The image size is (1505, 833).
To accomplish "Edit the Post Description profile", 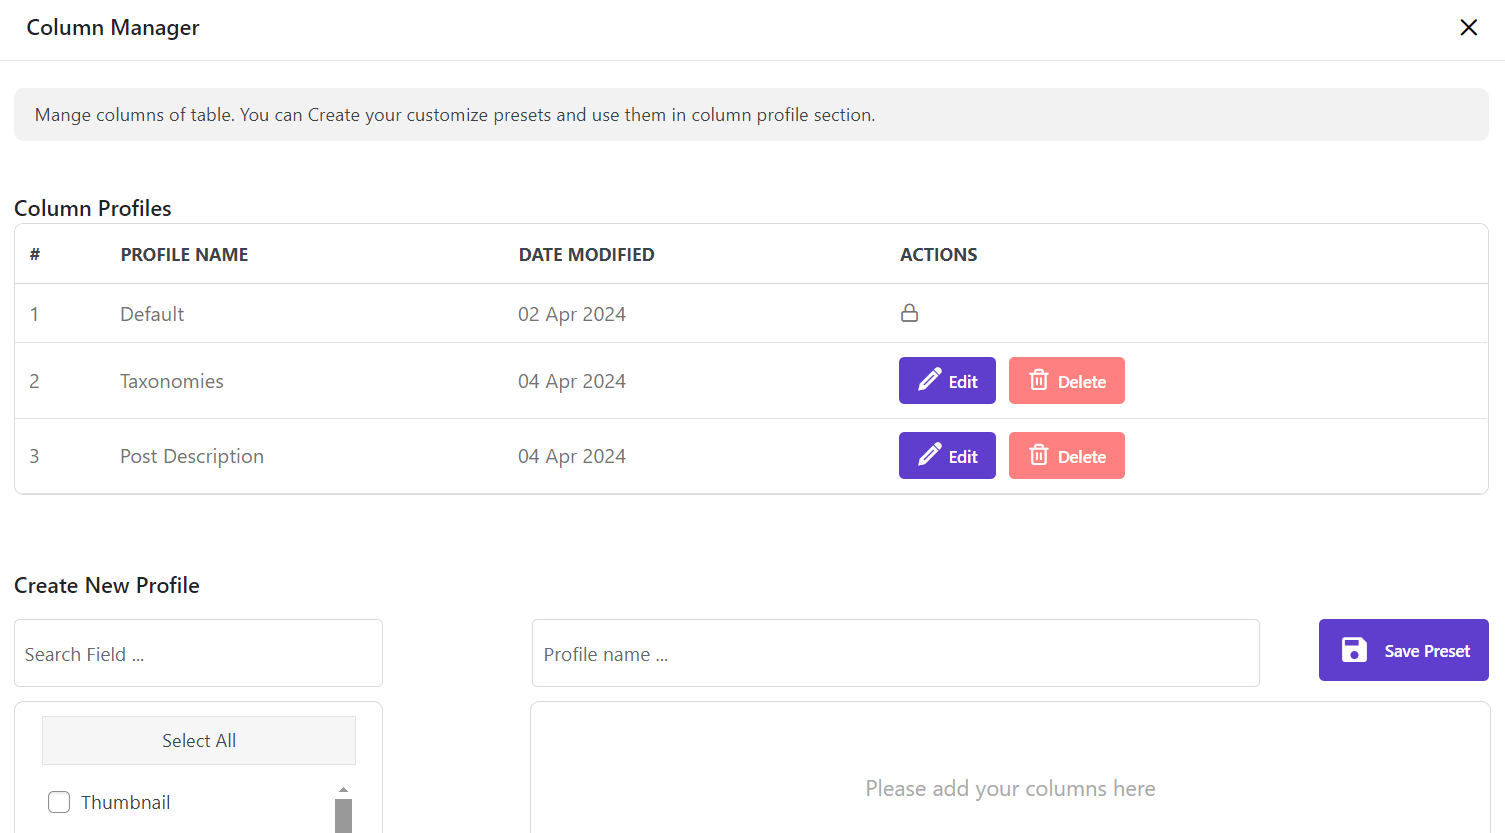I will point(947,456).
